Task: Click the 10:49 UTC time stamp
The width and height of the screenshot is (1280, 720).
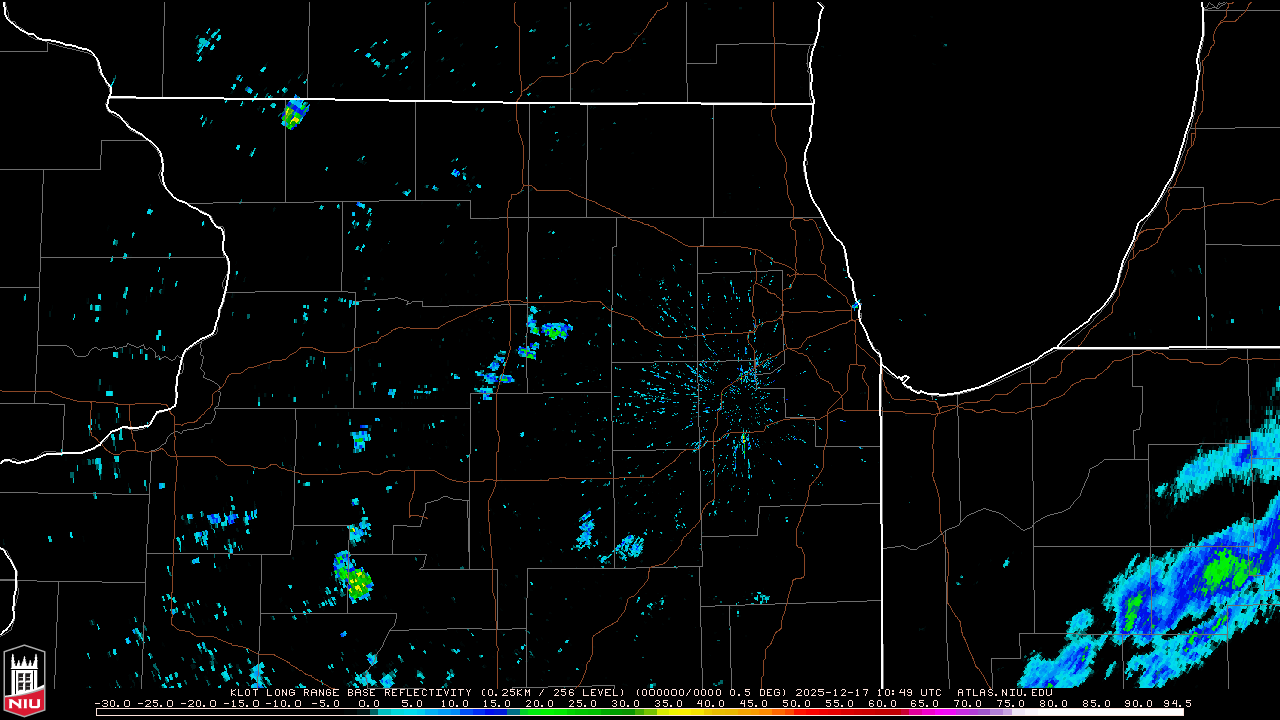Action: coord(908,692)
